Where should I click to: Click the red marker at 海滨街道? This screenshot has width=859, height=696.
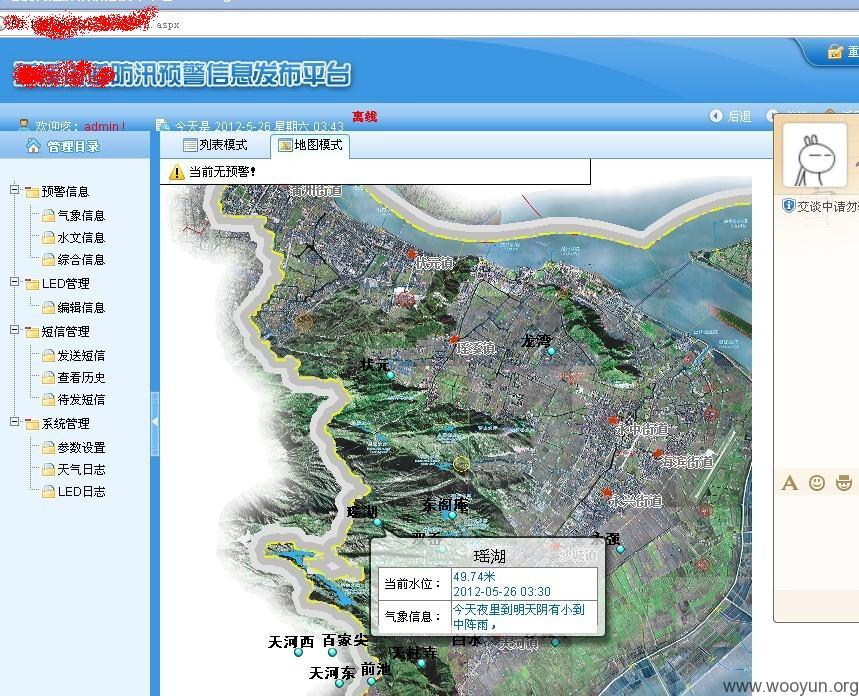[657, 453]
